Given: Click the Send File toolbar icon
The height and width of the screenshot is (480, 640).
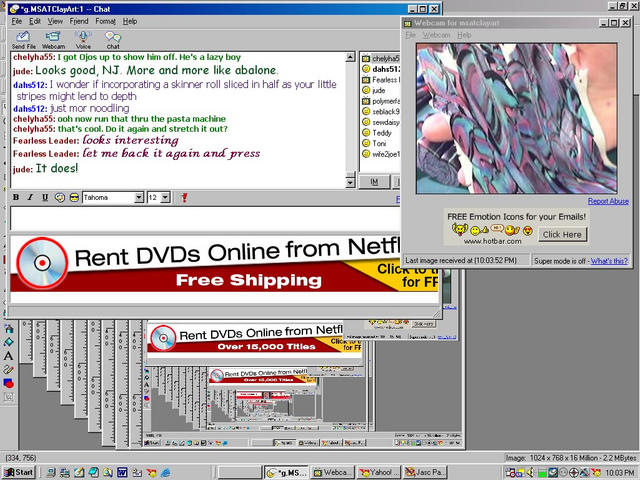Looking at the screenshot, I should pyautogui.click(x=24, y=40).
